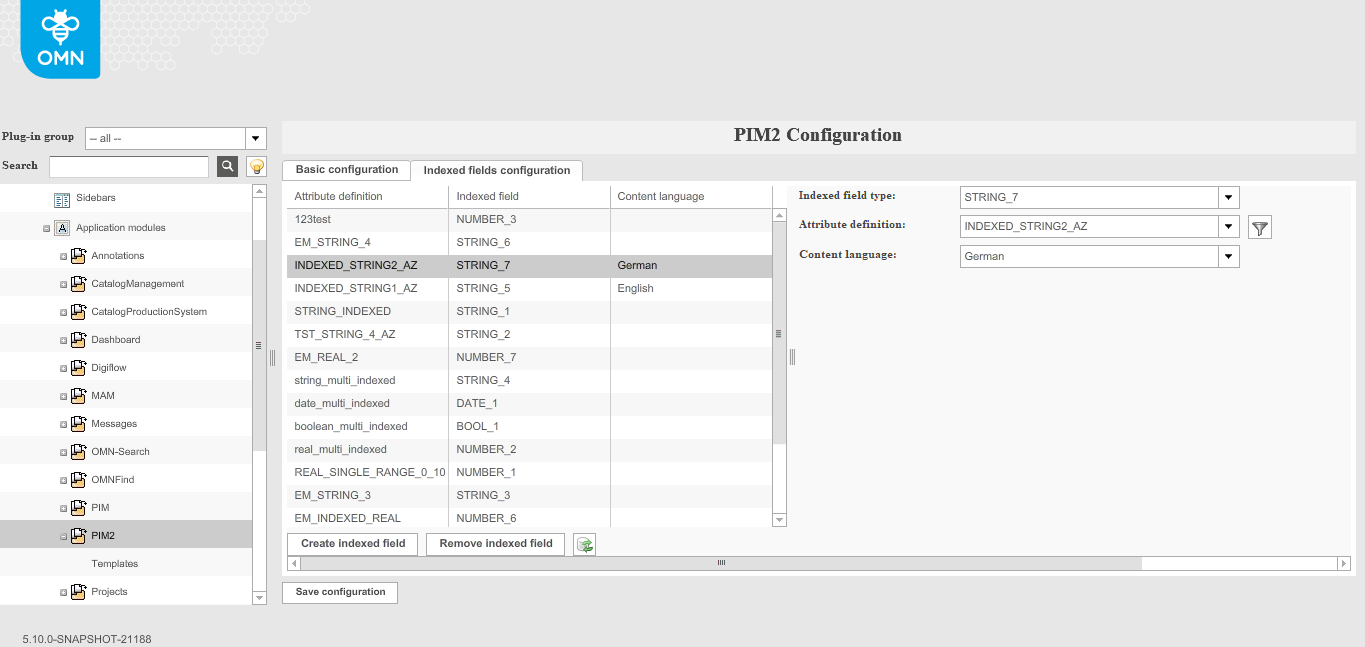Click the Create indexed field button

click(351, 543)
